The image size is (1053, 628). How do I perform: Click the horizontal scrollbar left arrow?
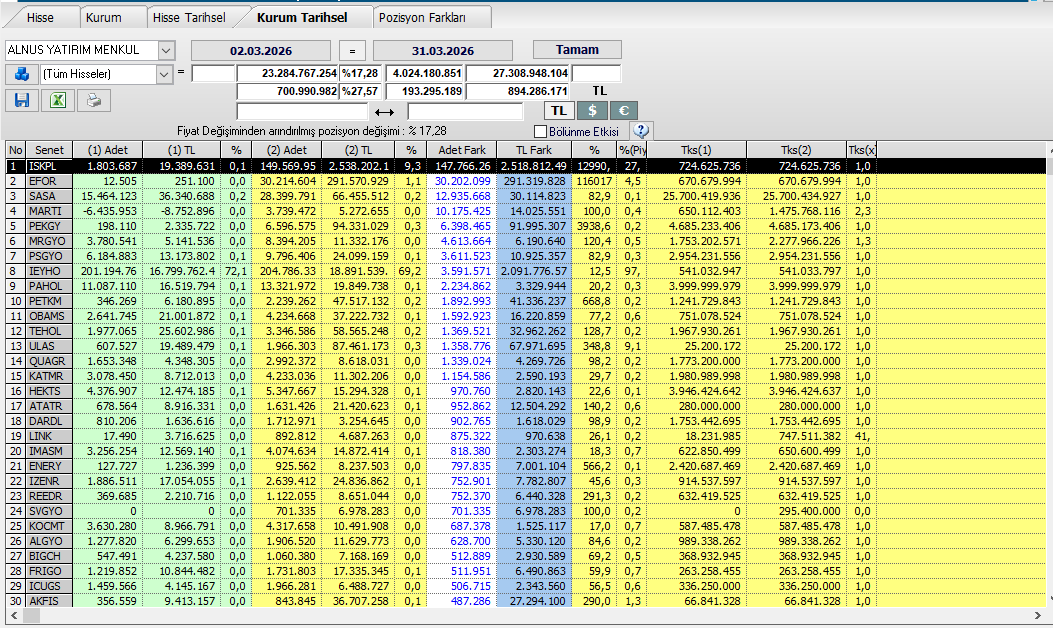point(14,615)
